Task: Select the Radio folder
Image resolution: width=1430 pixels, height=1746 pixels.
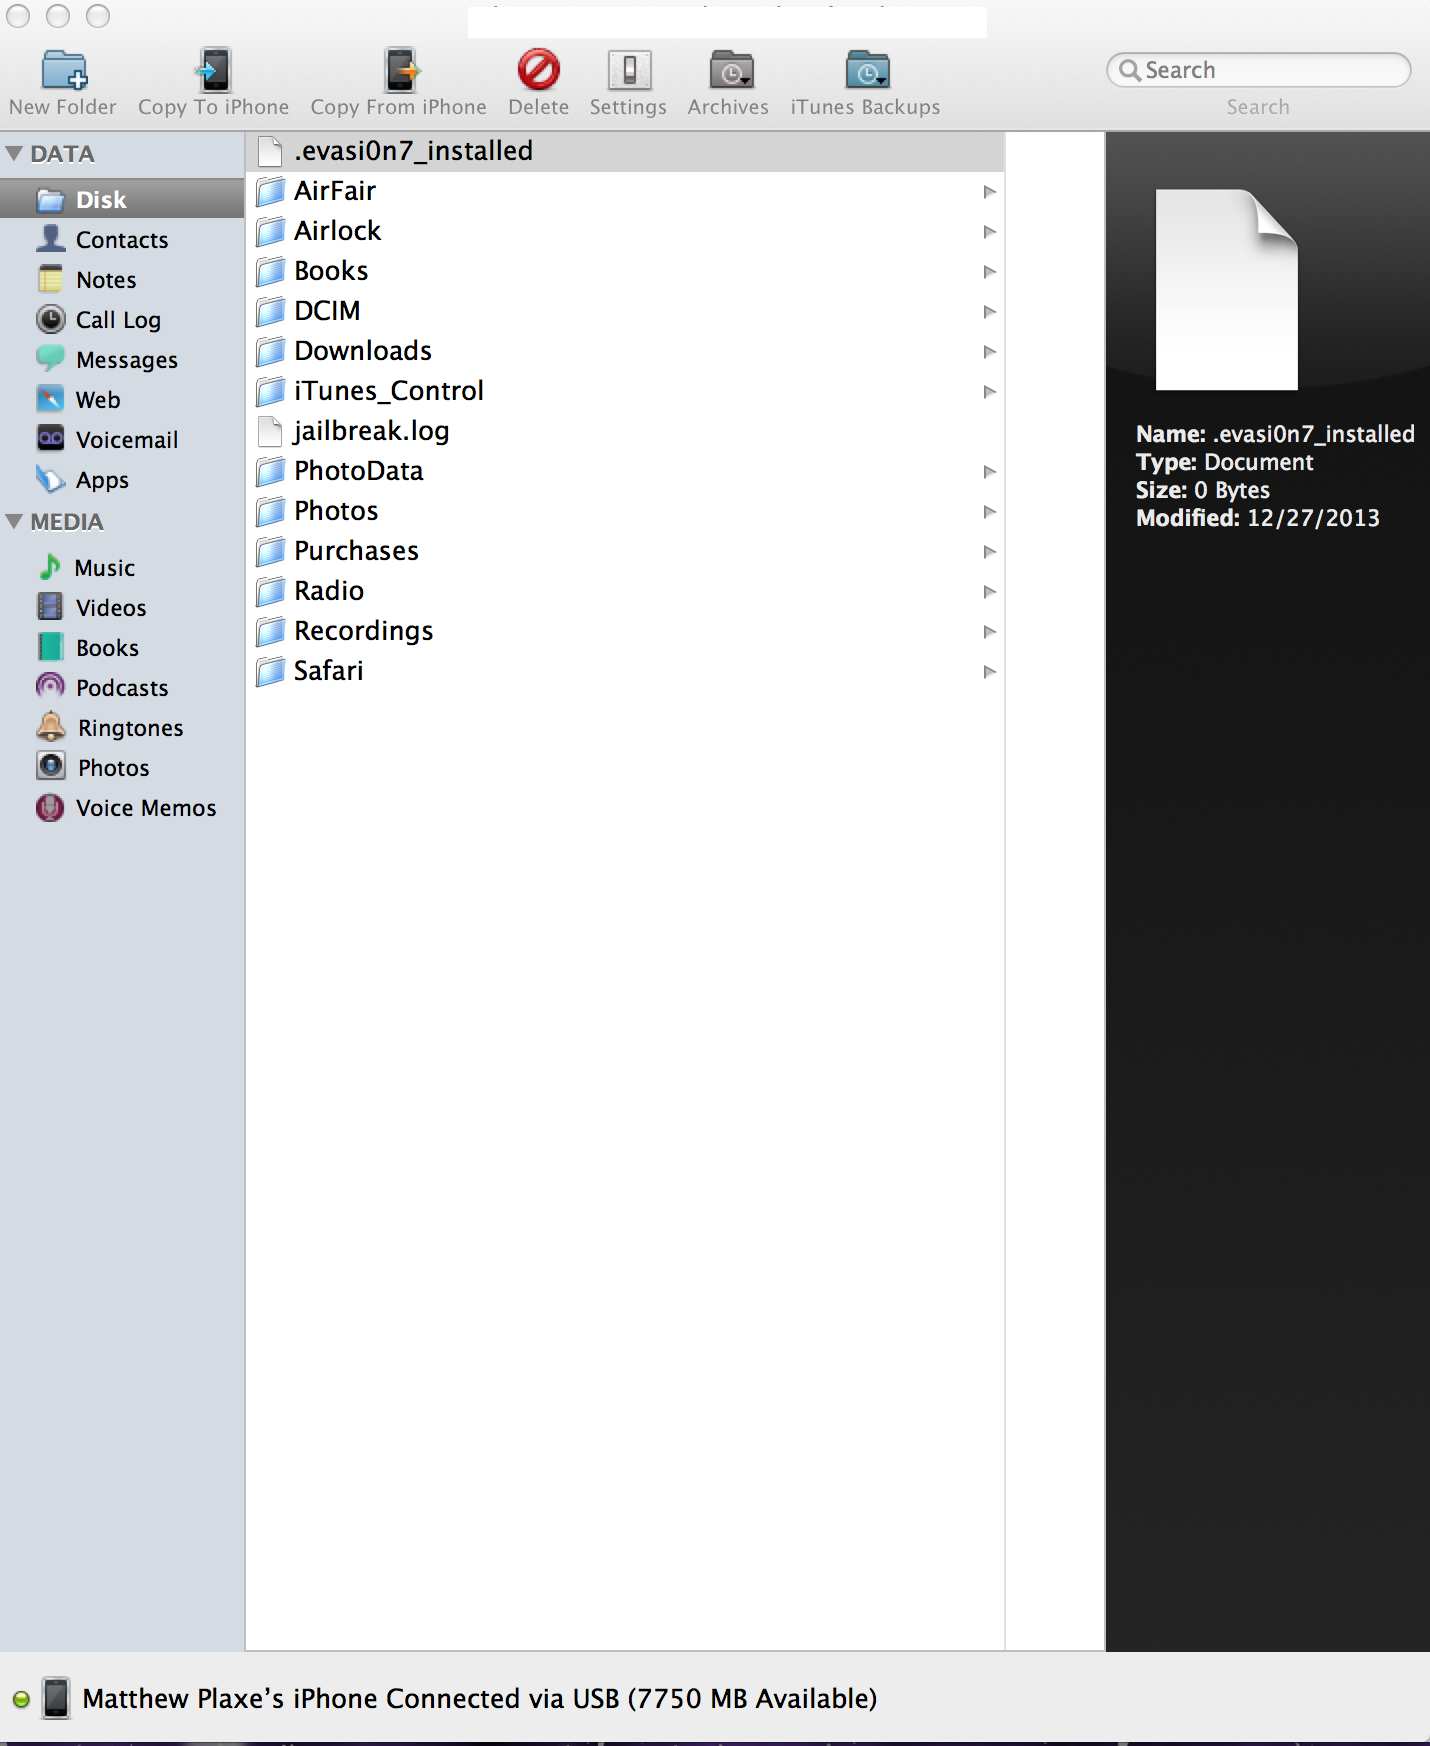Action: coord(625,591)
